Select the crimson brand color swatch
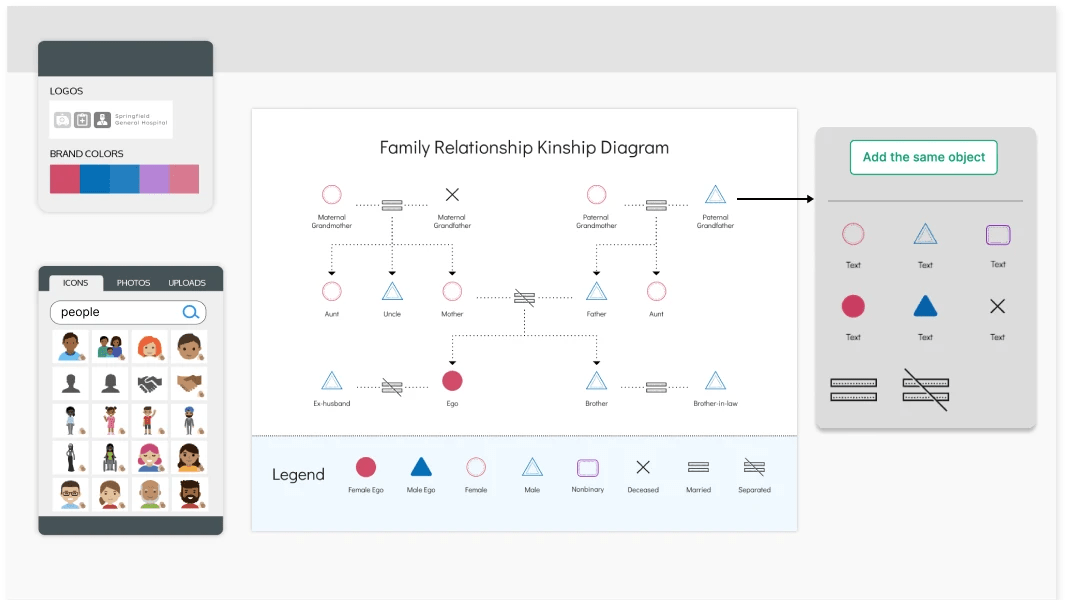 click(63, 178)
